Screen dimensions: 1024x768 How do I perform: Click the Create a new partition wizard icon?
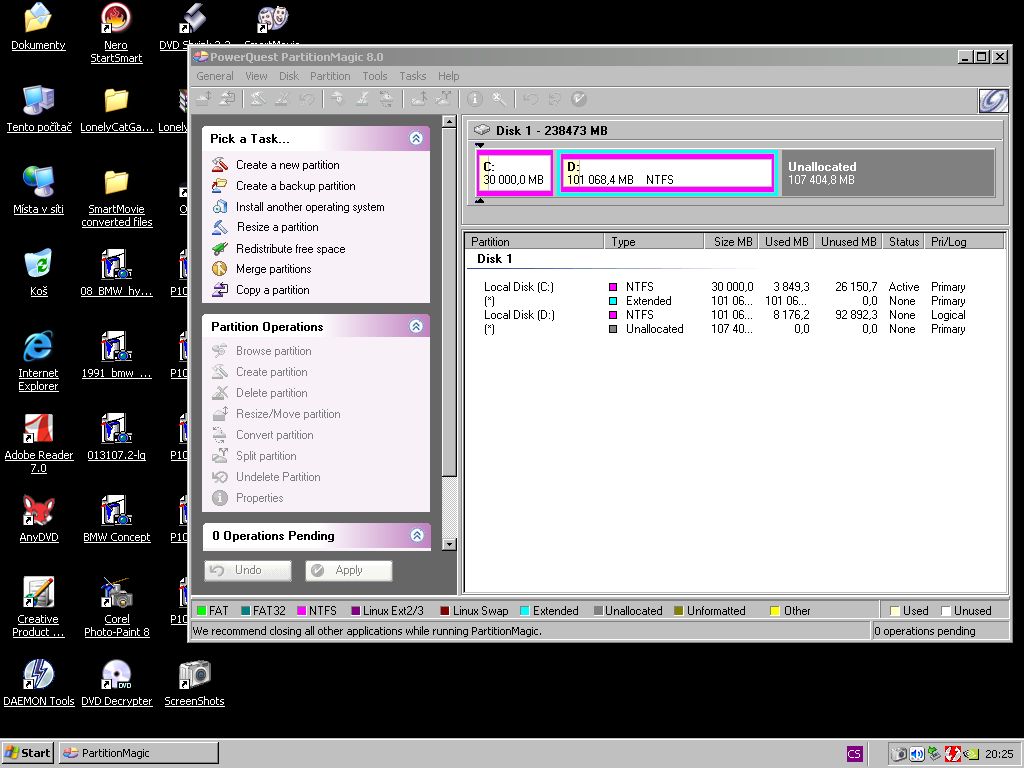[220, 165]
